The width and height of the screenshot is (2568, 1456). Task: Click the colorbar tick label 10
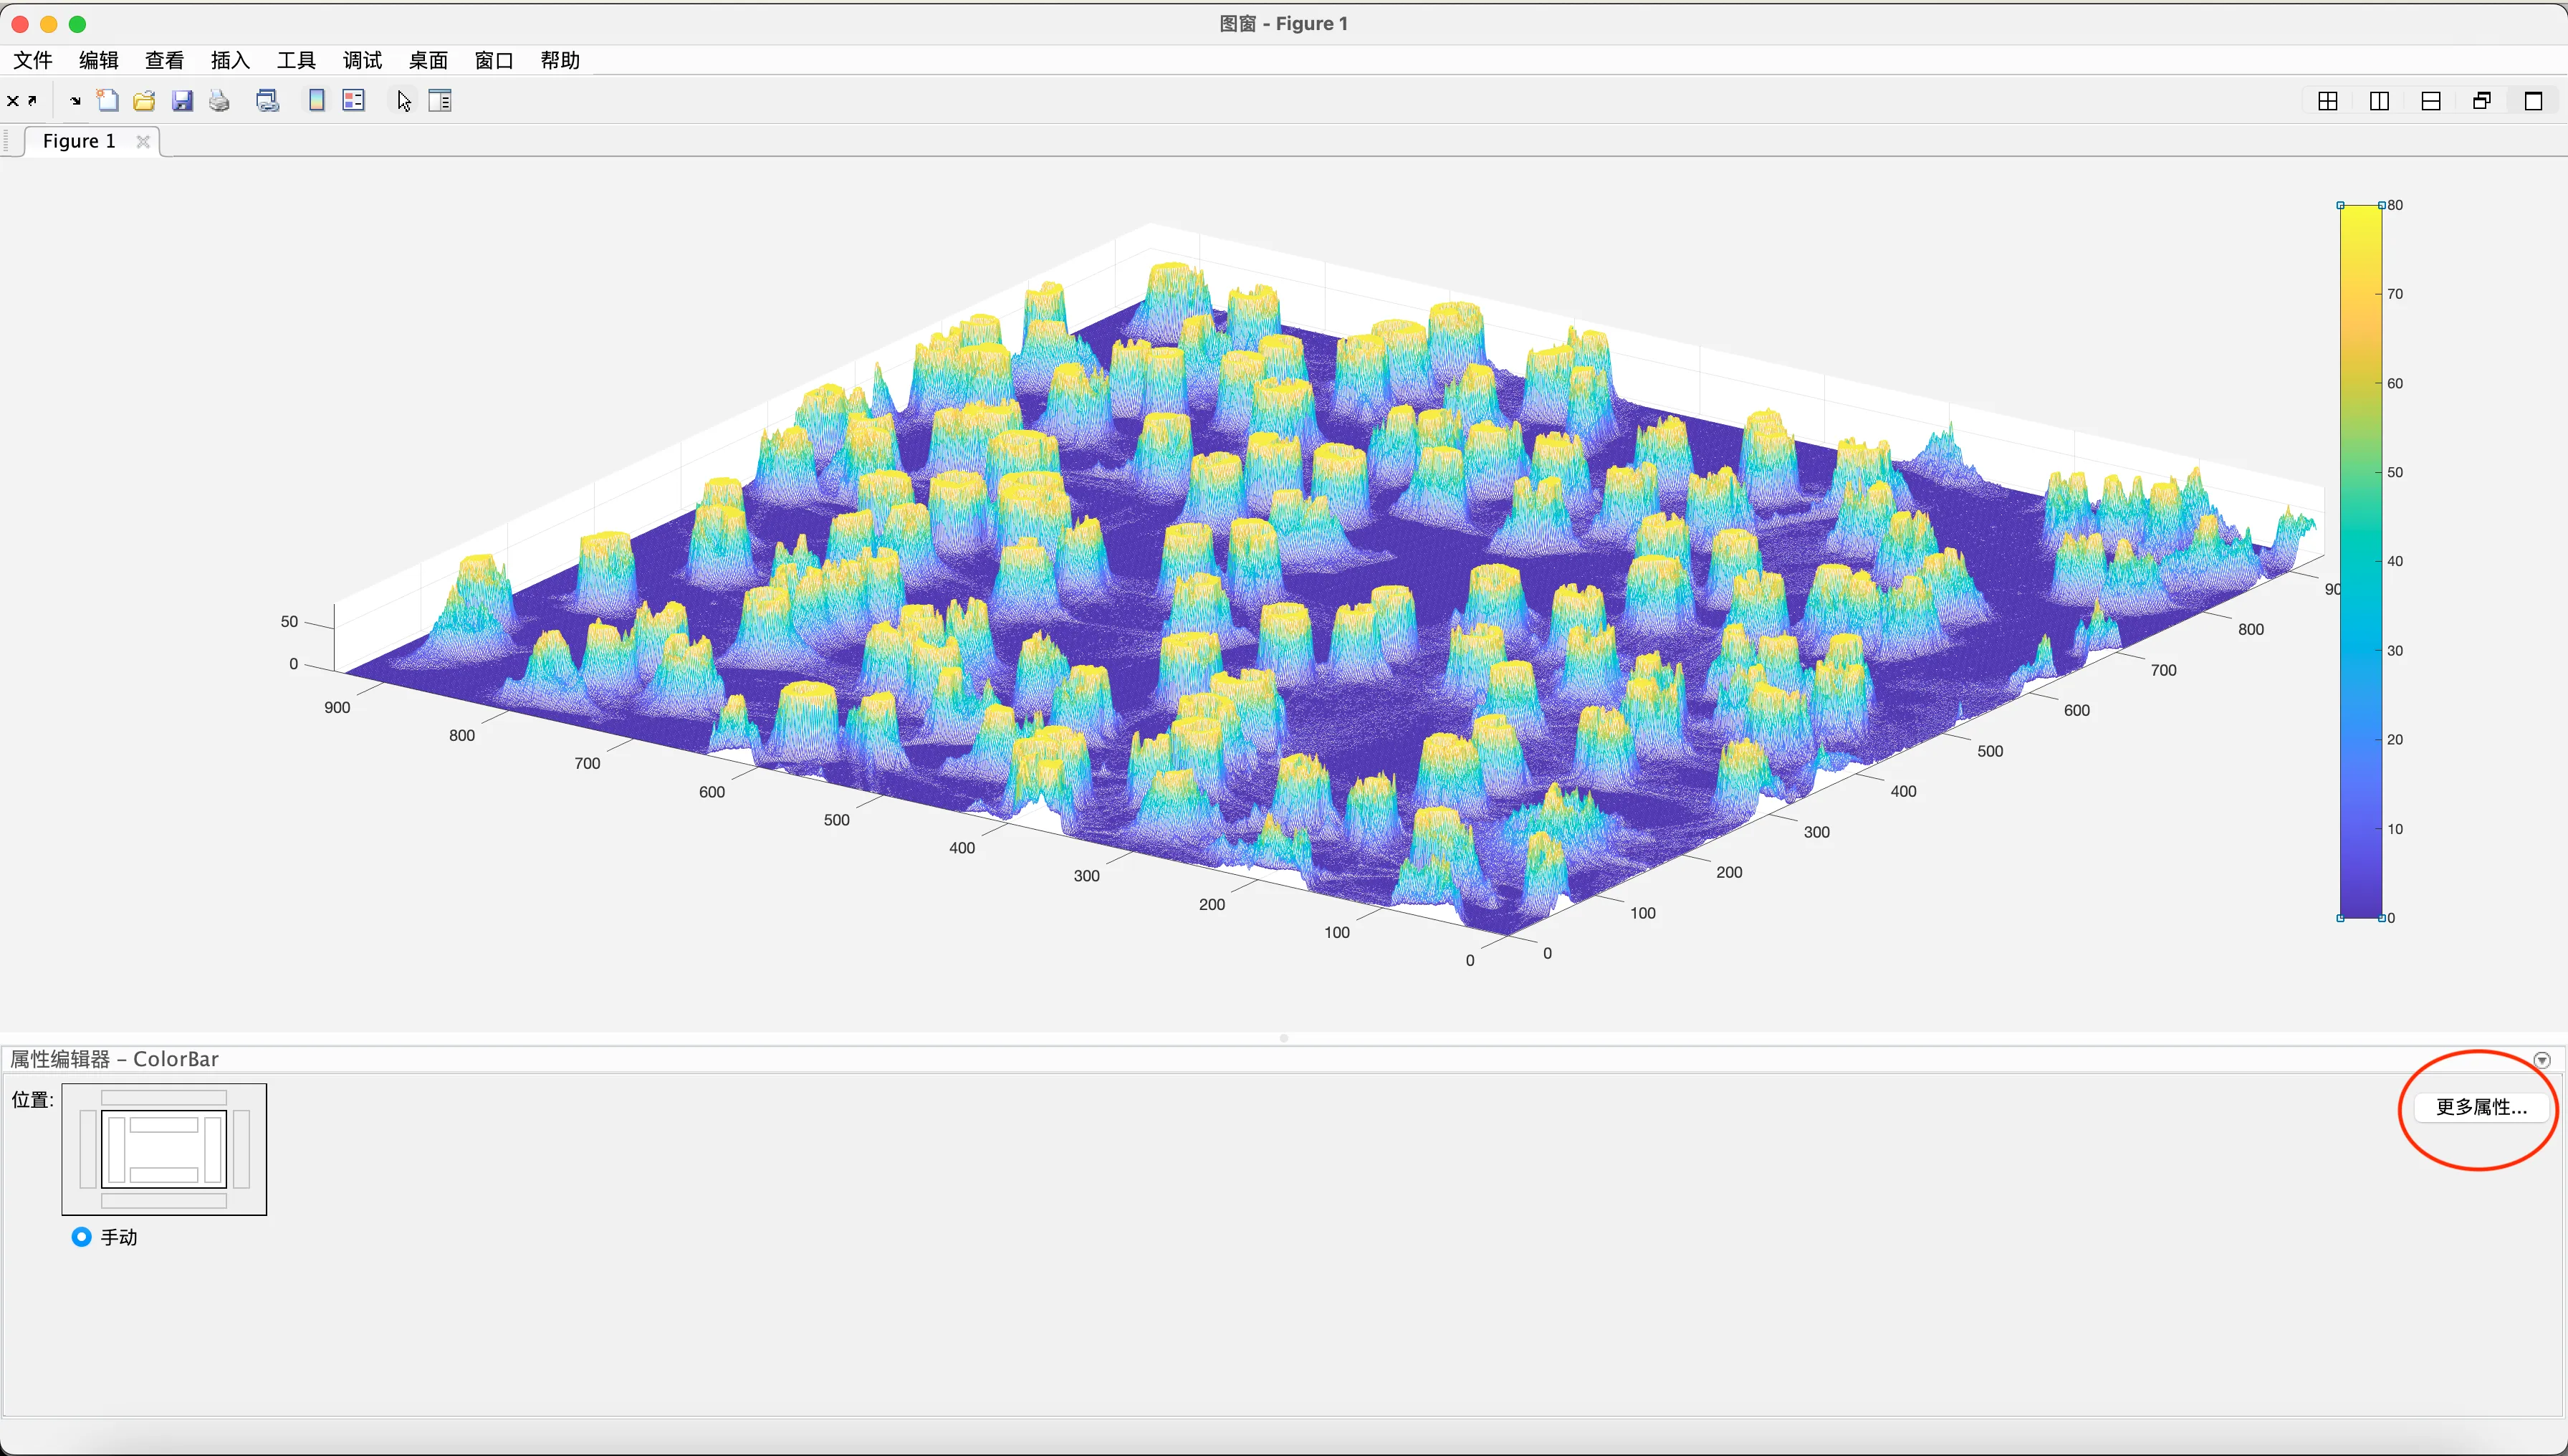[2395, 829]
